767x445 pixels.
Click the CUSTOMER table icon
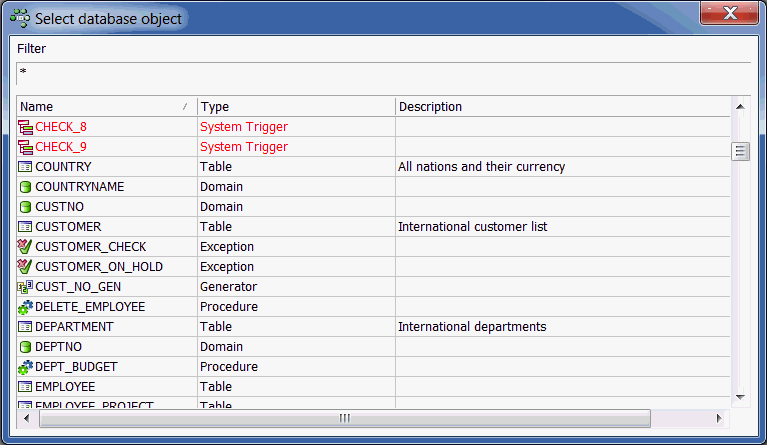[x=25, y=227]
